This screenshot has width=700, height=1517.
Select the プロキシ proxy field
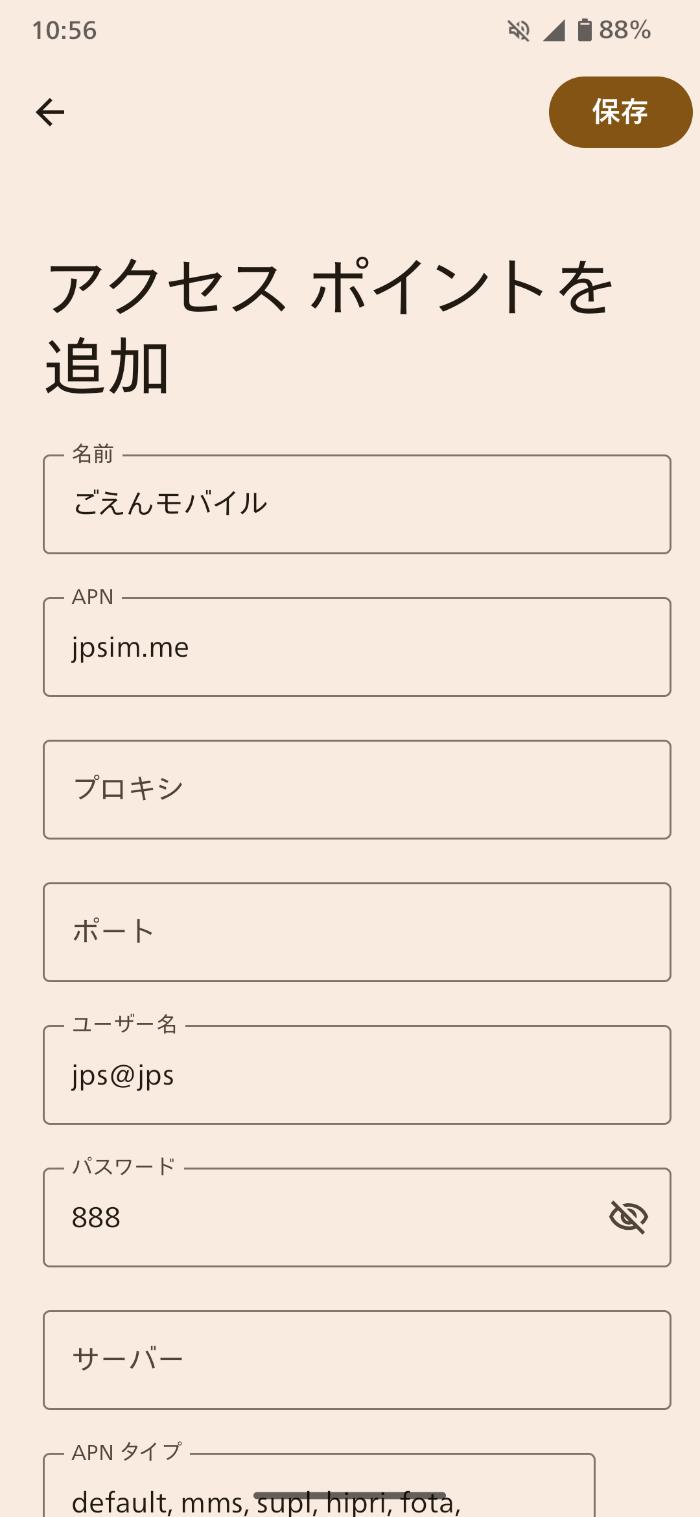356,790
